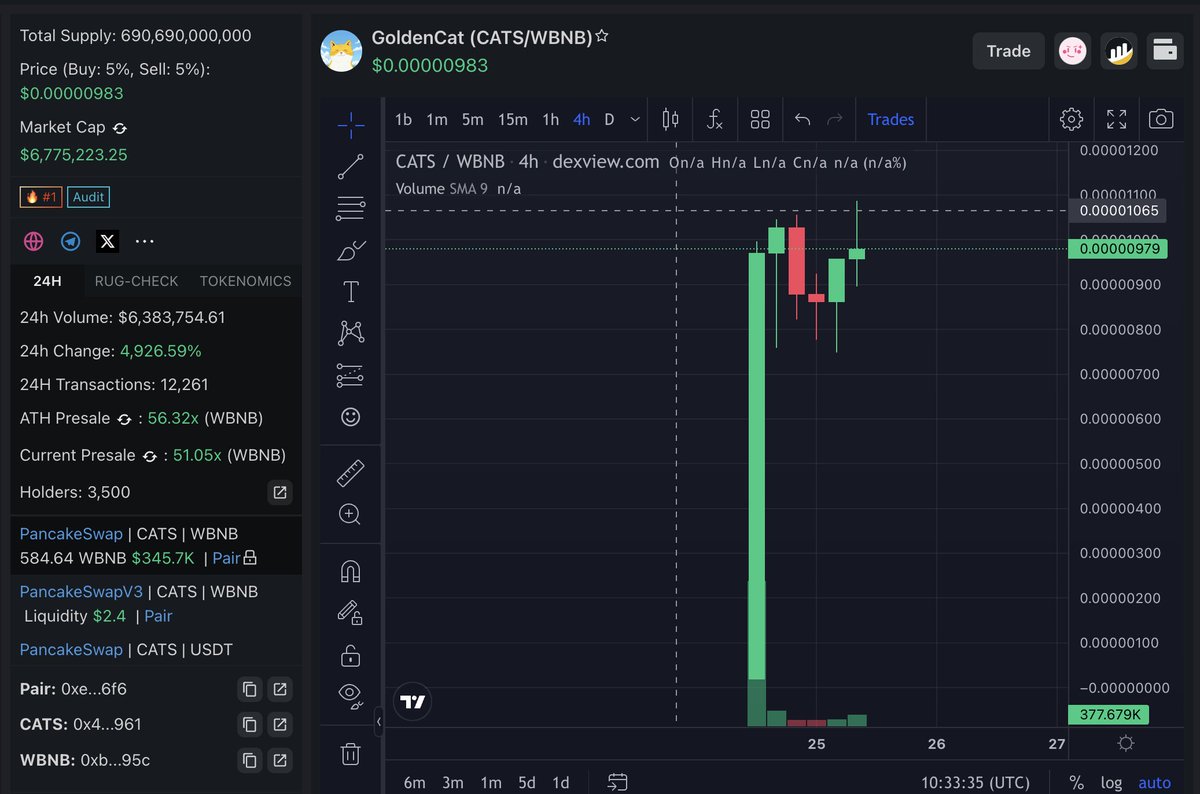Toggle magnet snapping mode
Screen dimensions: 1200x794
351,571
